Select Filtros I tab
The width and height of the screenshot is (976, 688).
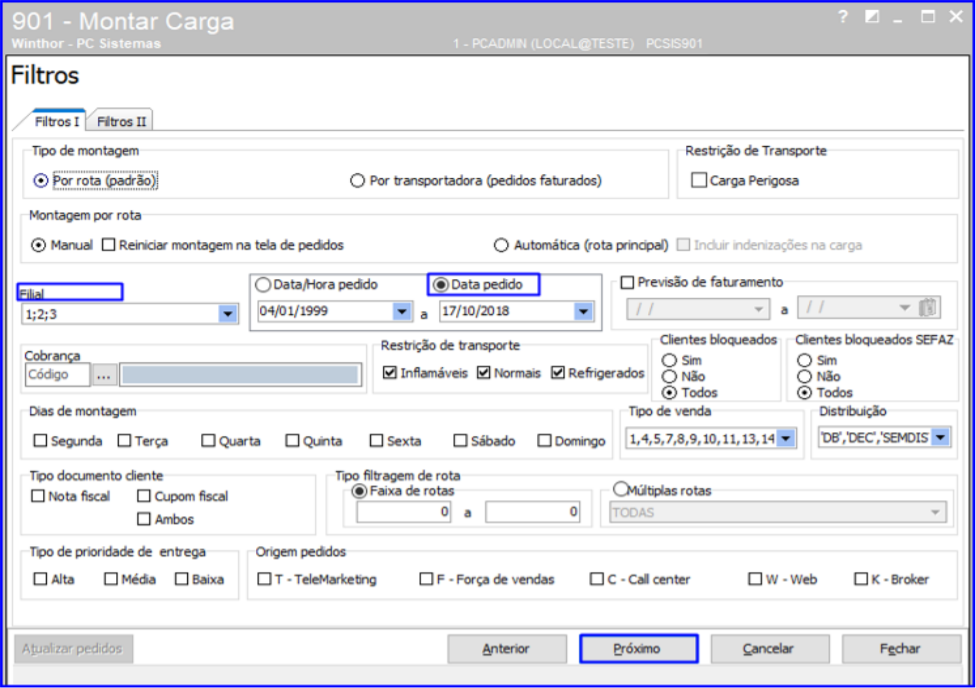56,121
